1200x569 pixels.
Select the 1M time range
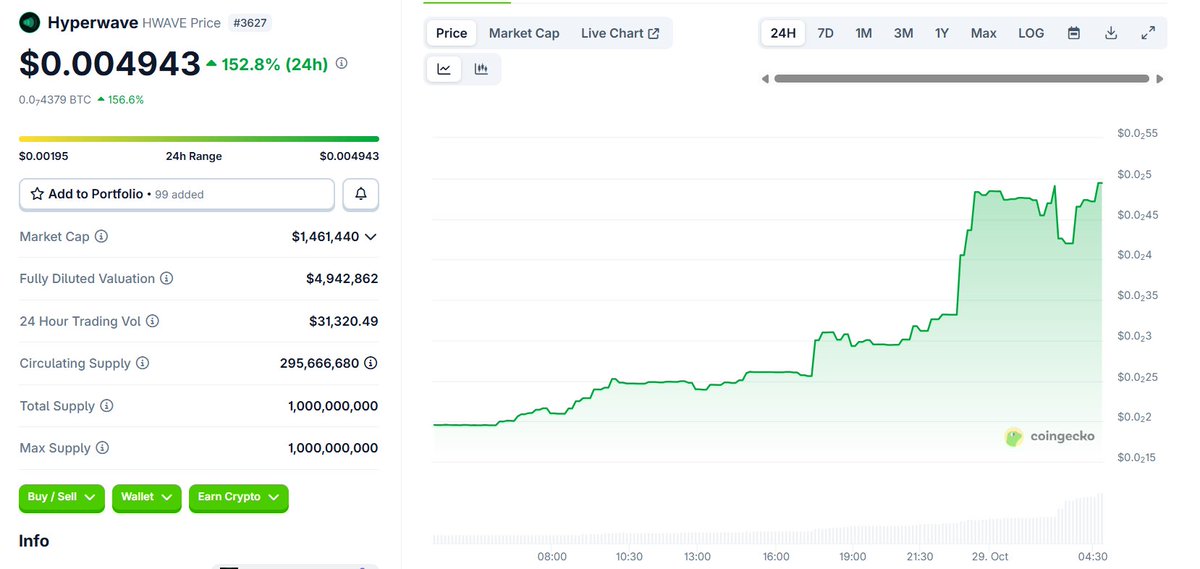(x=864, y=33)
